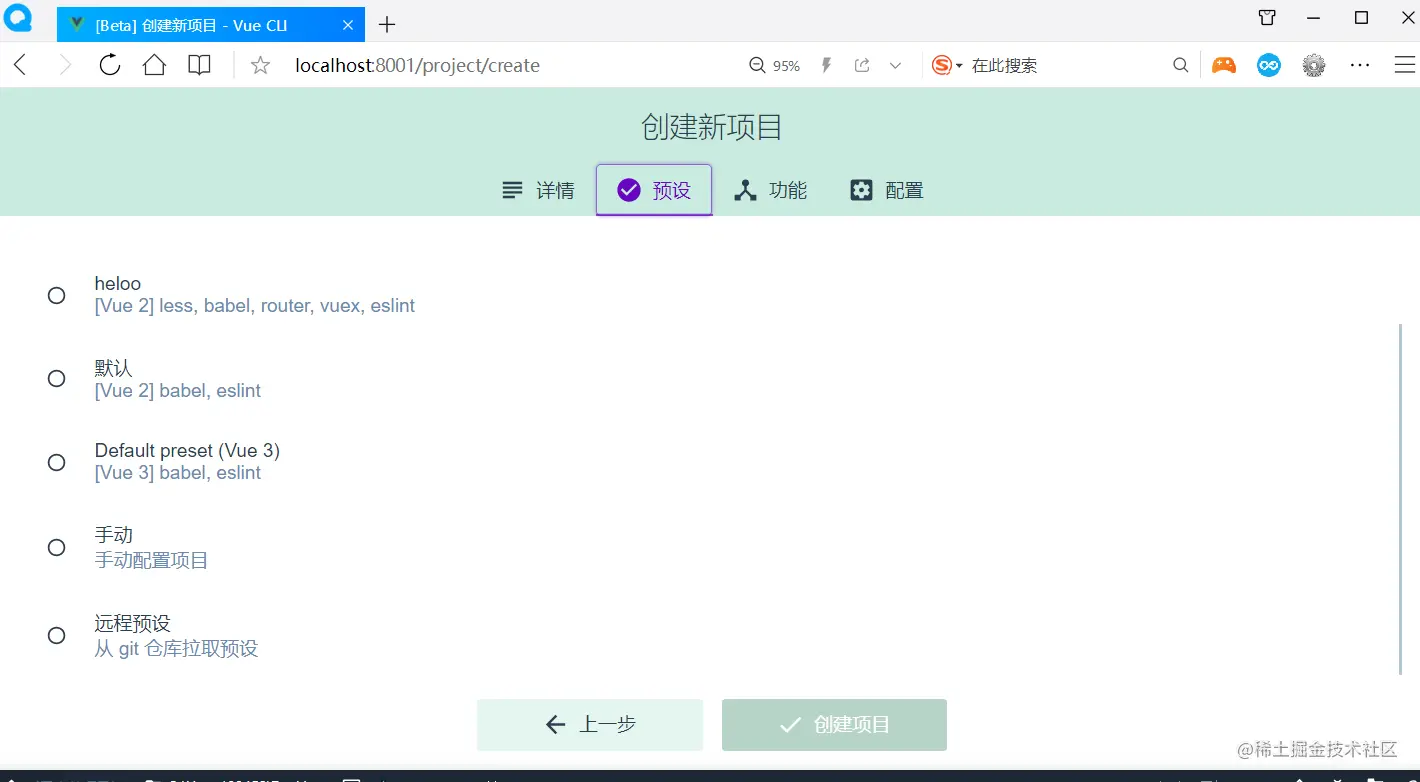Open the blue infinity extension icon

tap(1269, 65)
